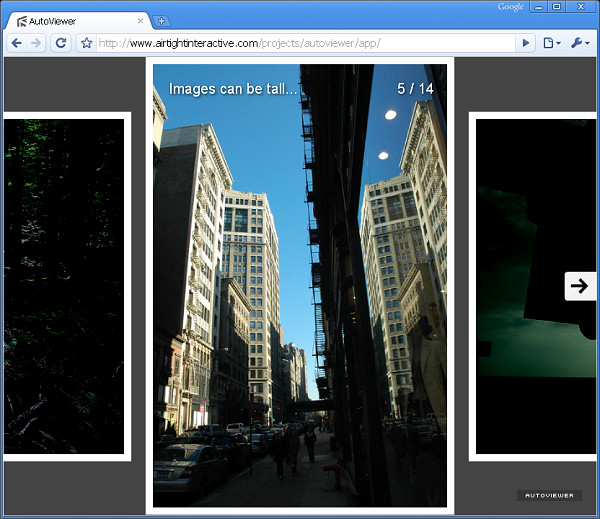Click the AutoViewer logo in the bottom corner
Image resolution: width=600 pixels, height=519 pixels.
click(549, 495)
